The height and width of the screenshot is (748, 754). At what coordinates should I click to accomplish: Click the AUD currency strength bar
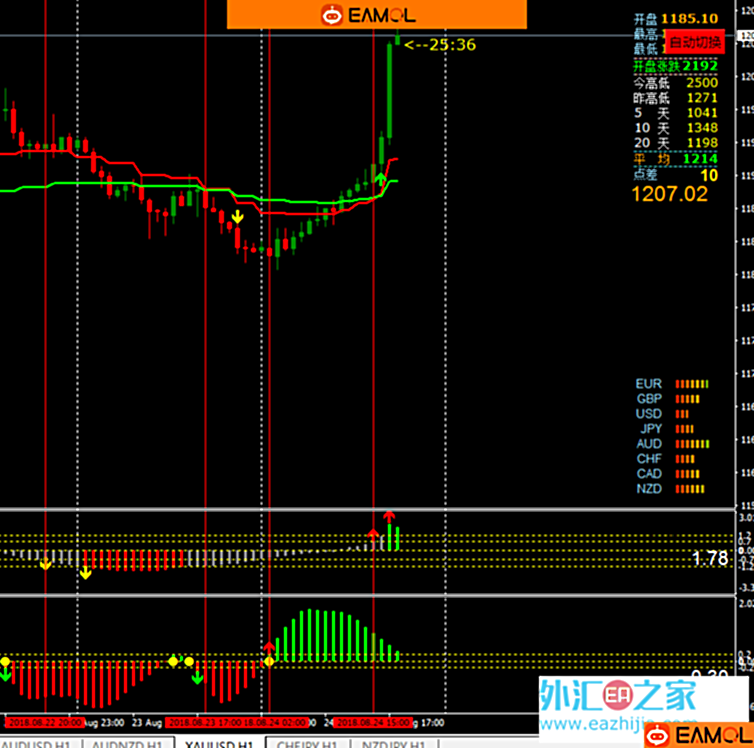pyautogui.click(x=693, y=443)
